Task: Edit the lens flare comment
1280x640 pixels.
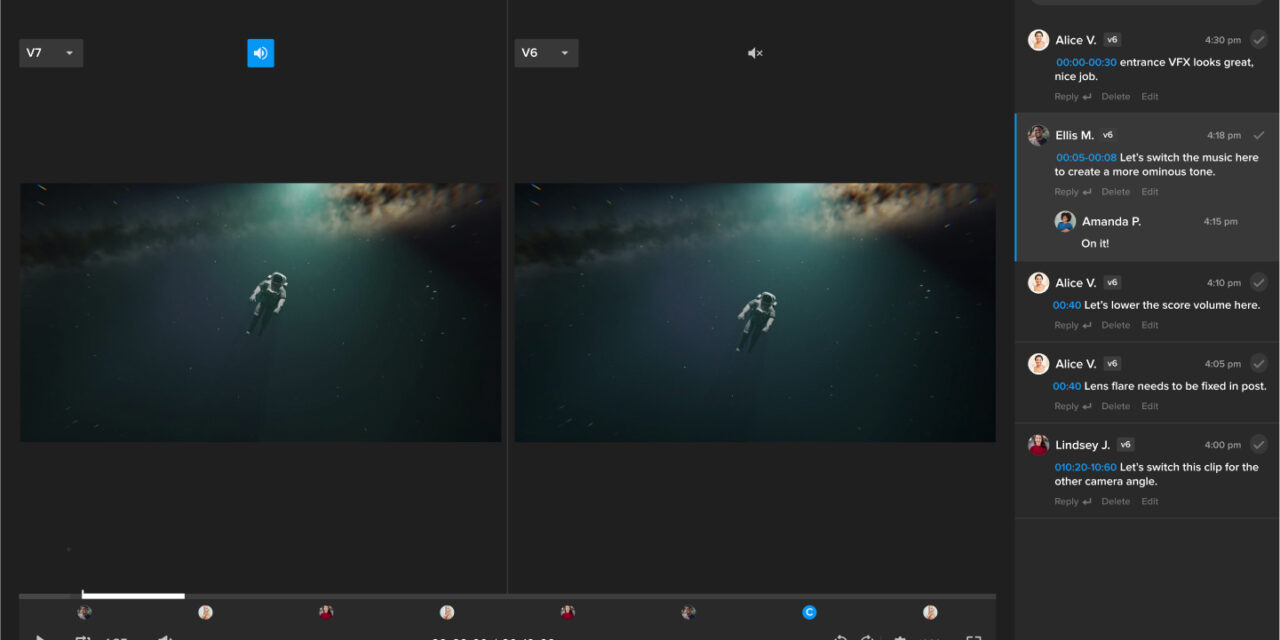Action: pos(1150,406)
